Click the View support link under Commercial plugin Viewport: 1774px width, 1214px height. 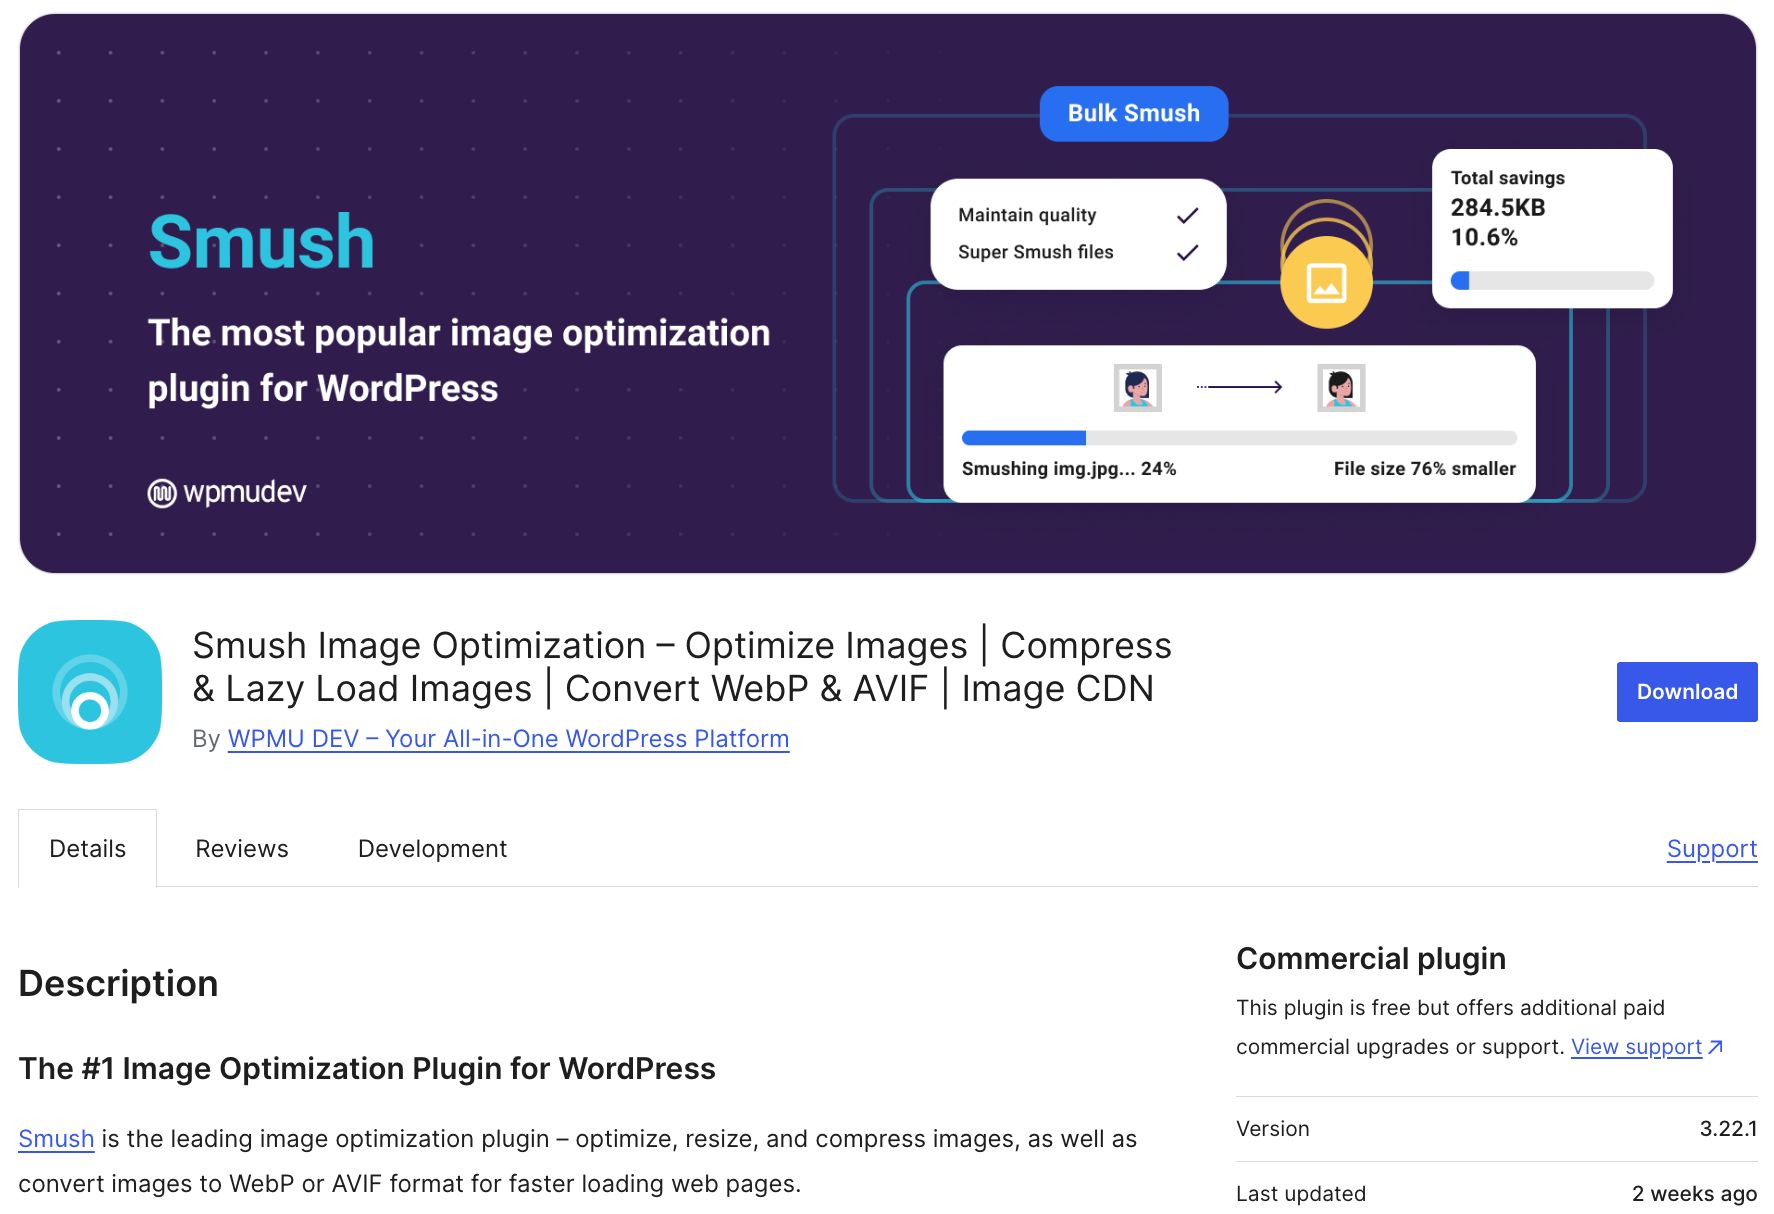1636,1046
